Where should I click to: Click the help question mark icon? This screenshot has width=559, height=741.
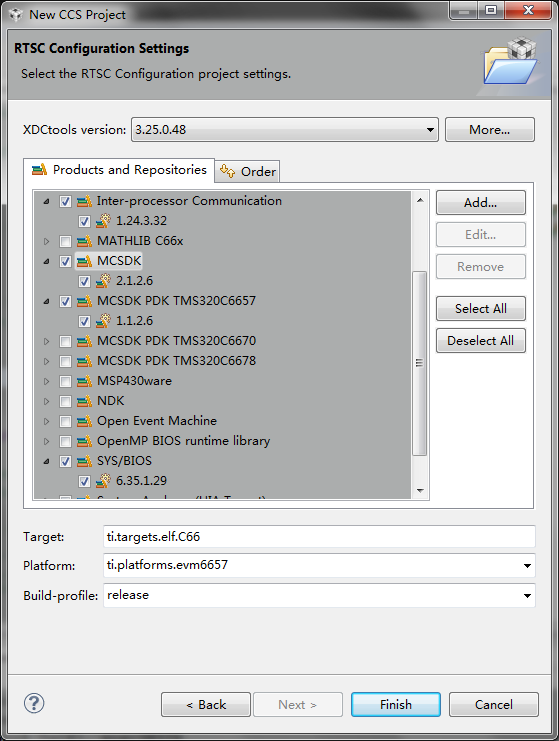34,703
